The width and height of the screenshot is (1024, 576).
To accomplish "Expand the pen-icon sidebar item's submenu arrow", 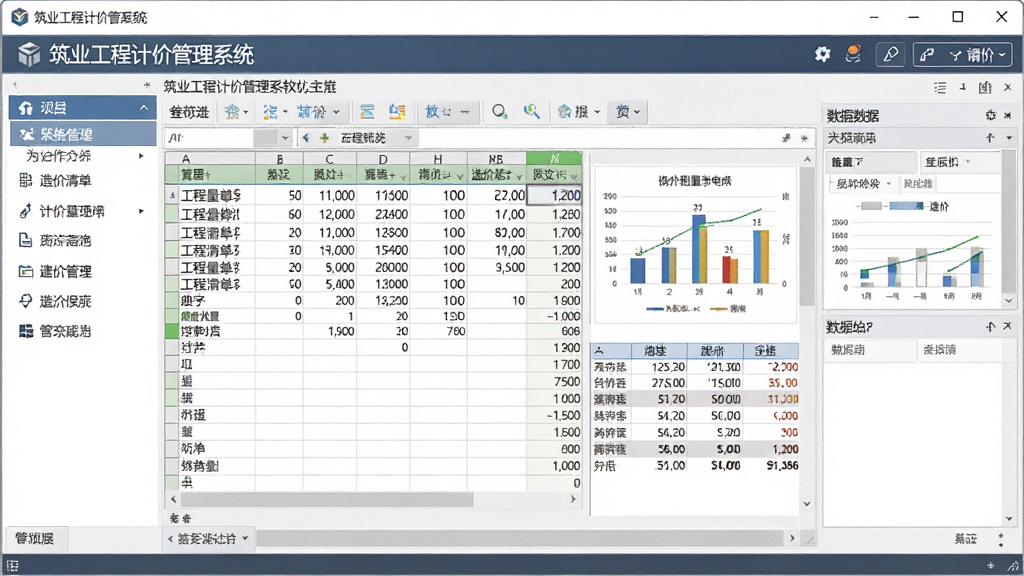I will (x=141, y=211).
